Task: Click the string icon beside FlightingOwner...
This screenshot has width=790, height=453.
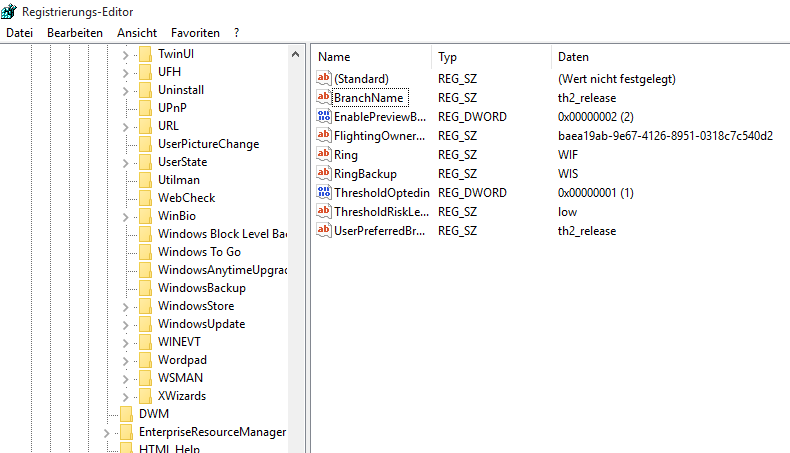Action: point(323,135)
